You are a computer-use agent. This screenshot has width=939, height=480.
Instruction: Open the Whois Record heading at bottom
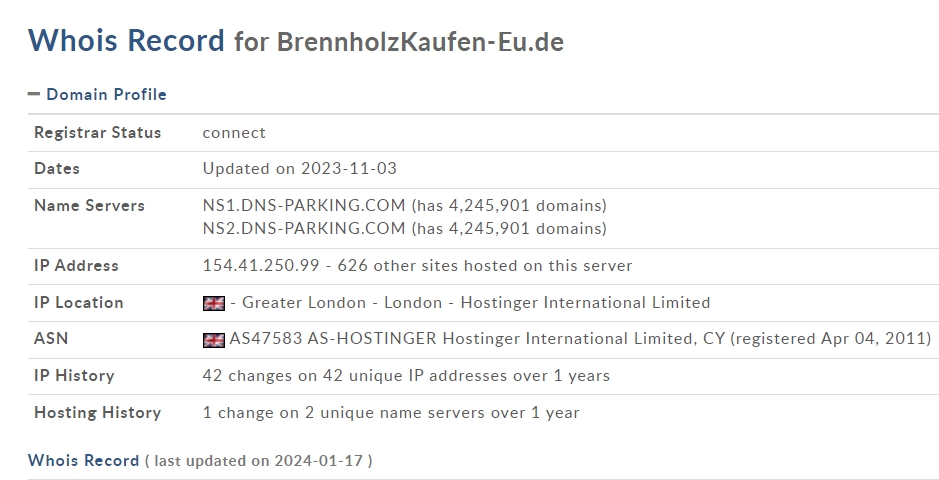pos(83,460)
